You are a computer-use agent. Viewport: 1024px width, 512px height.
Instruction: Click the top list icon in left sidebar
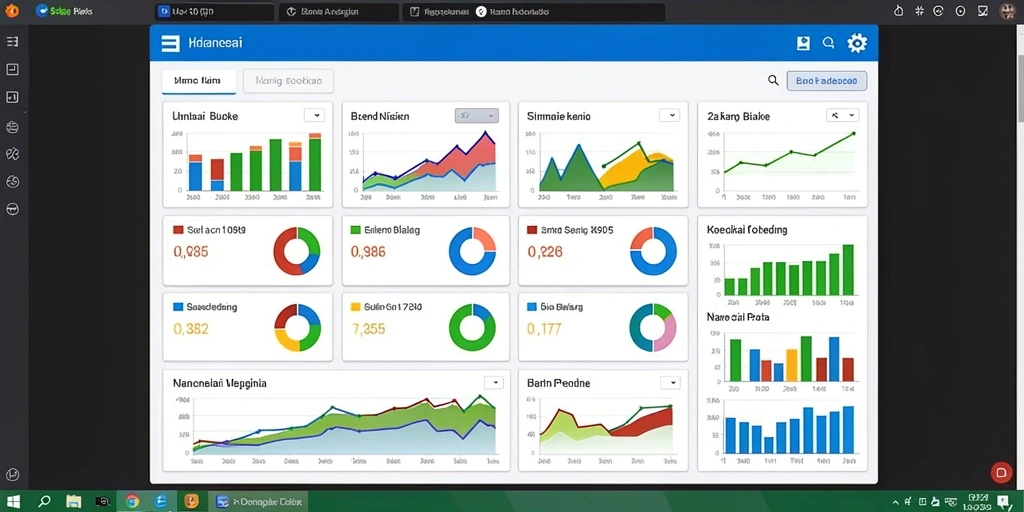click(x=12, y=42)
